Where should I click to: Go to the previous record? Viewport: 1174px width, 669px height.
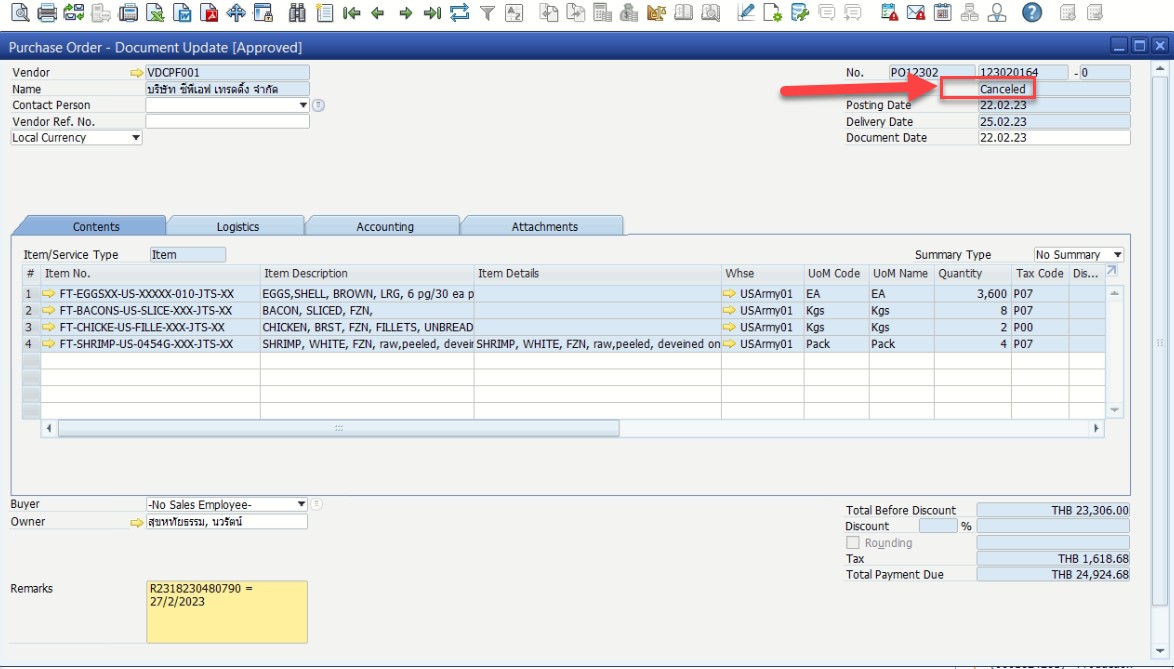tap(378, 13)
